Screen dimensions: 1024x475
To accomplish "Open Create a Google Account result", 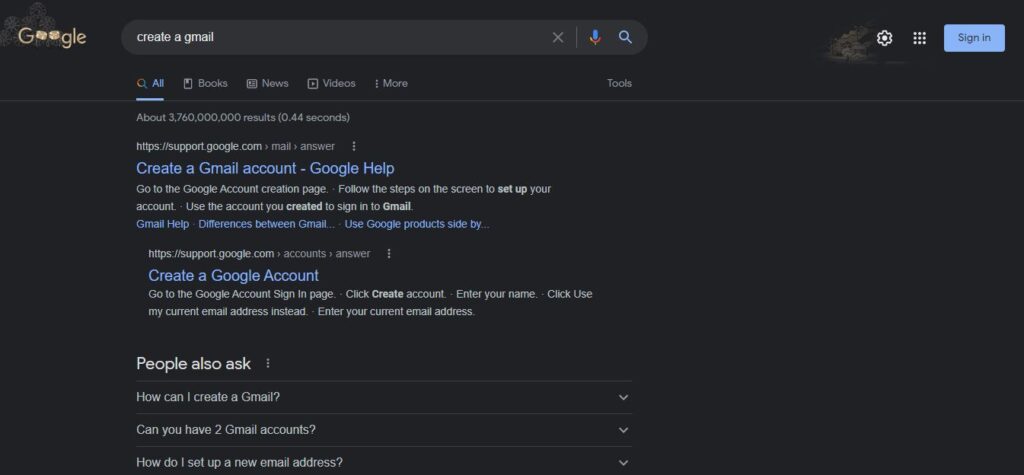I will (233, 275).
